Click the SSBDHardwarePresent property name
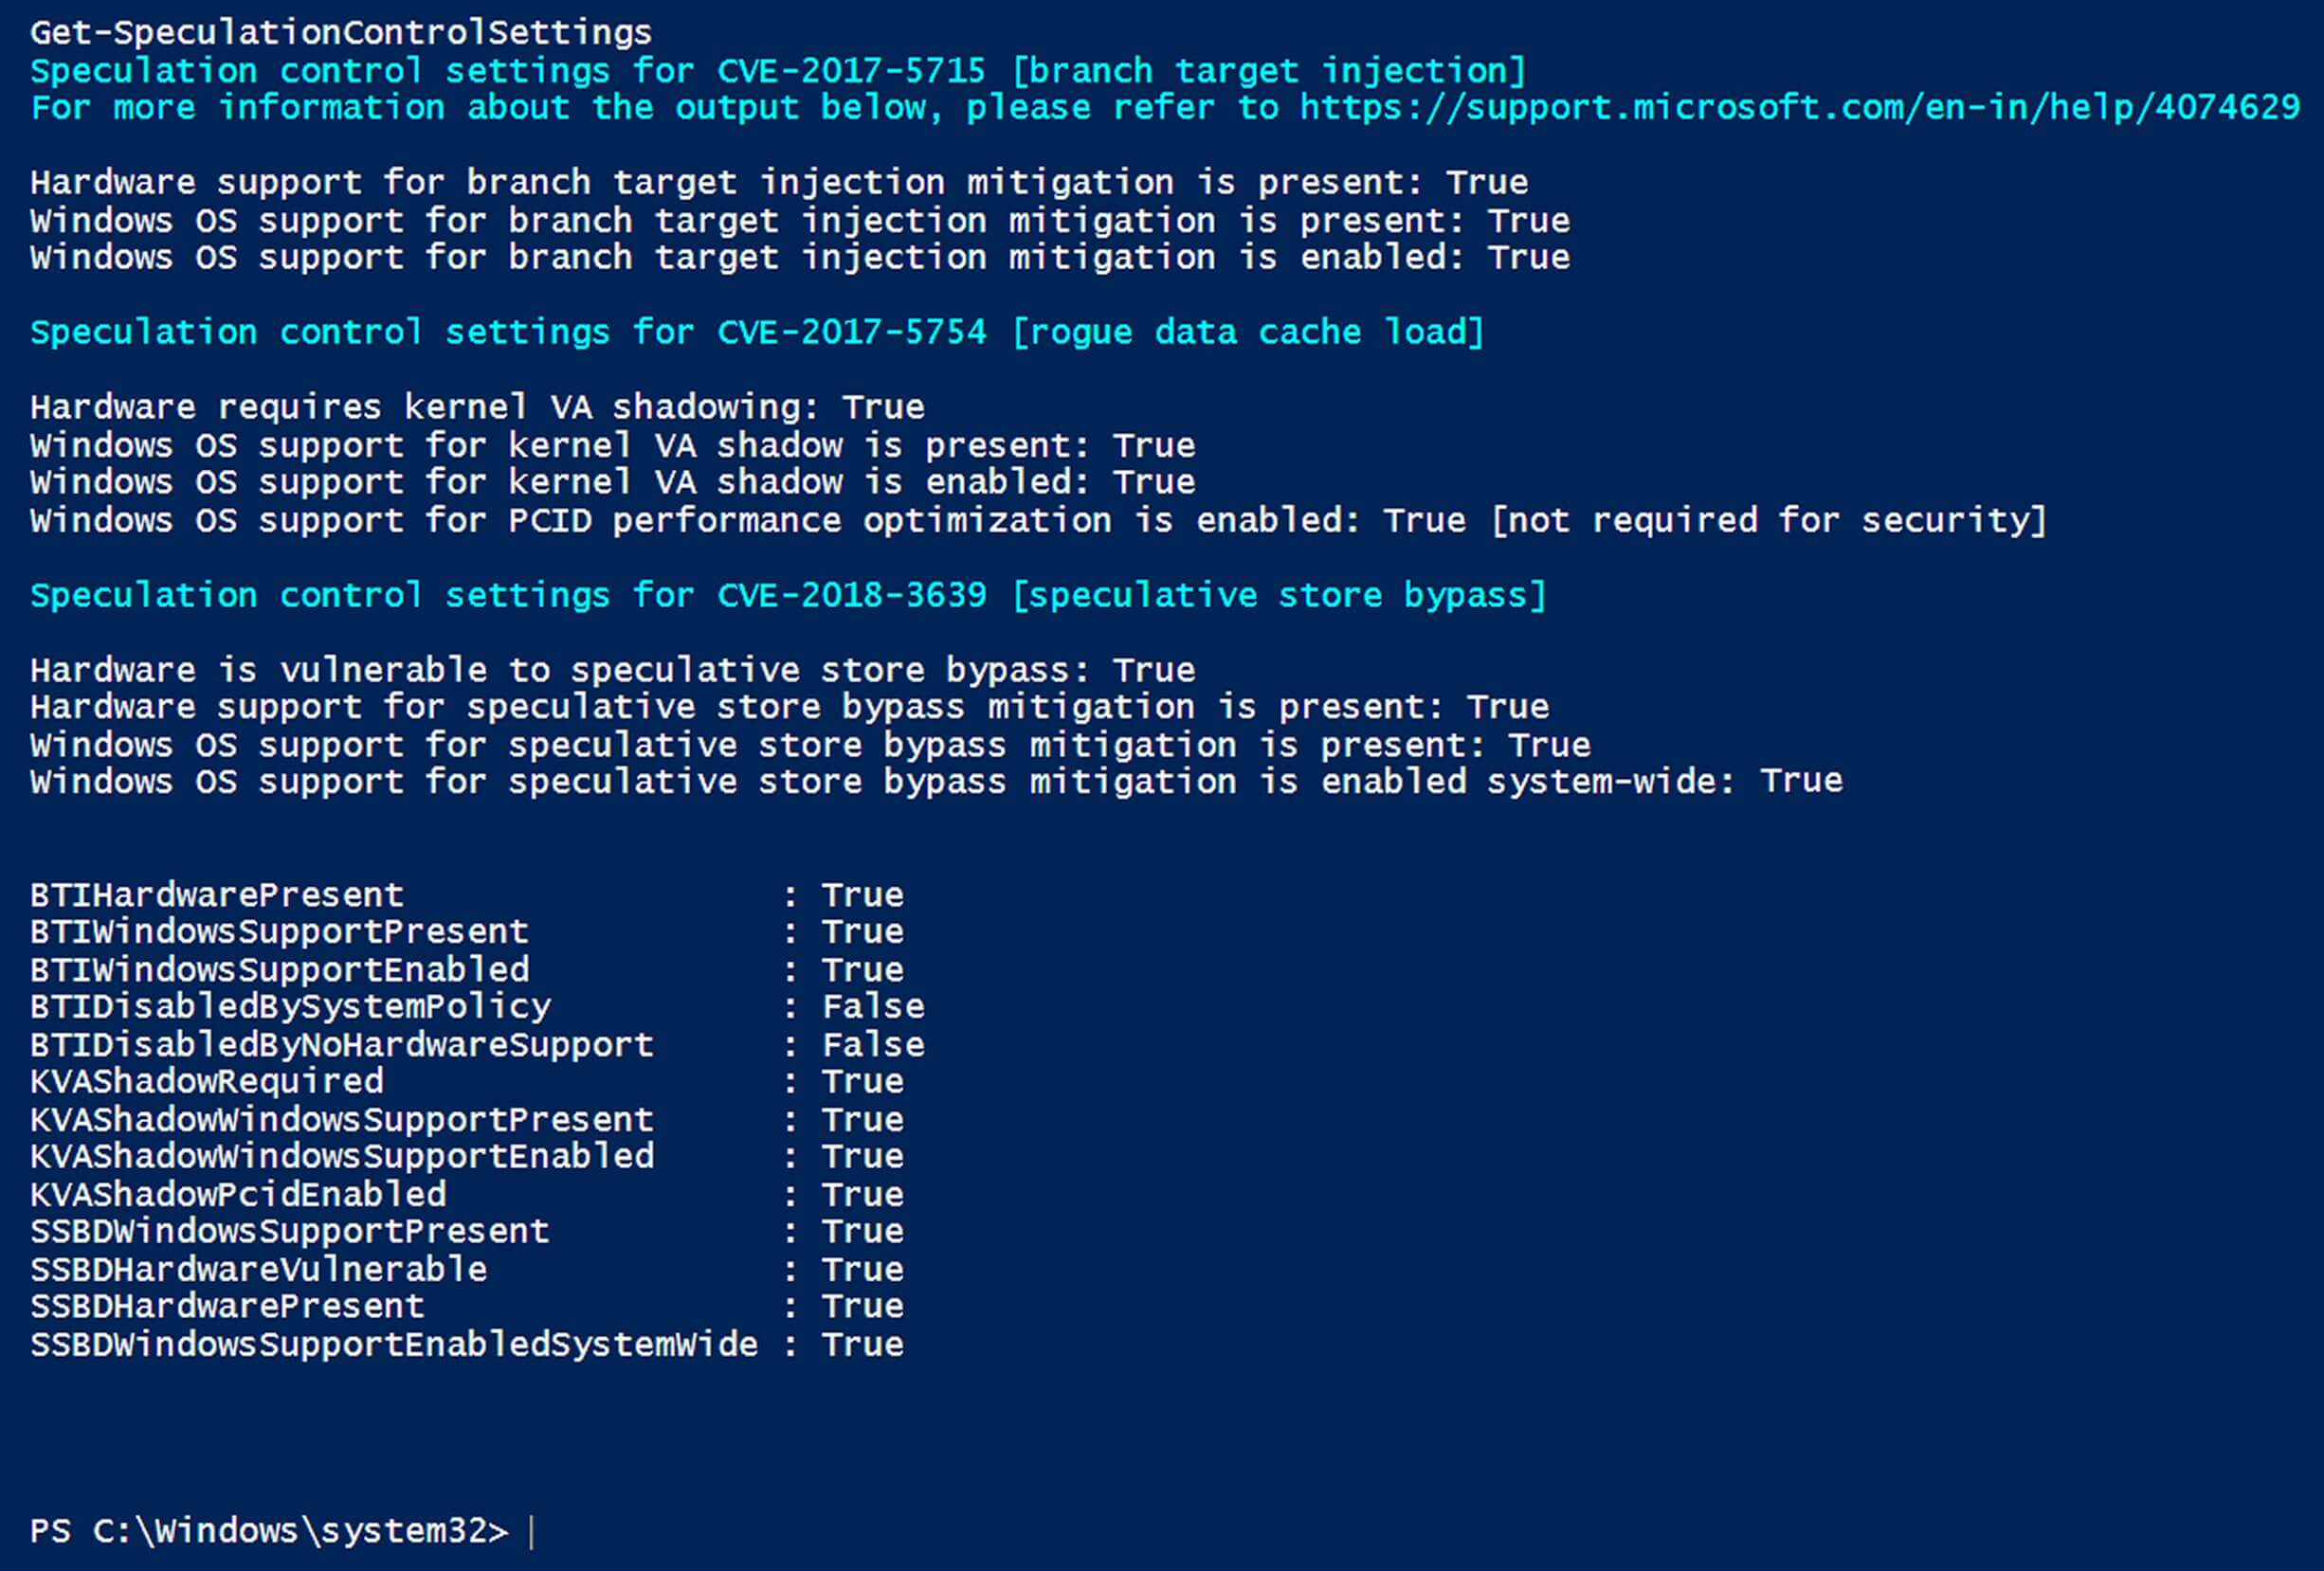Viewport: 2324px width, 1571px height. (227, 1306)
